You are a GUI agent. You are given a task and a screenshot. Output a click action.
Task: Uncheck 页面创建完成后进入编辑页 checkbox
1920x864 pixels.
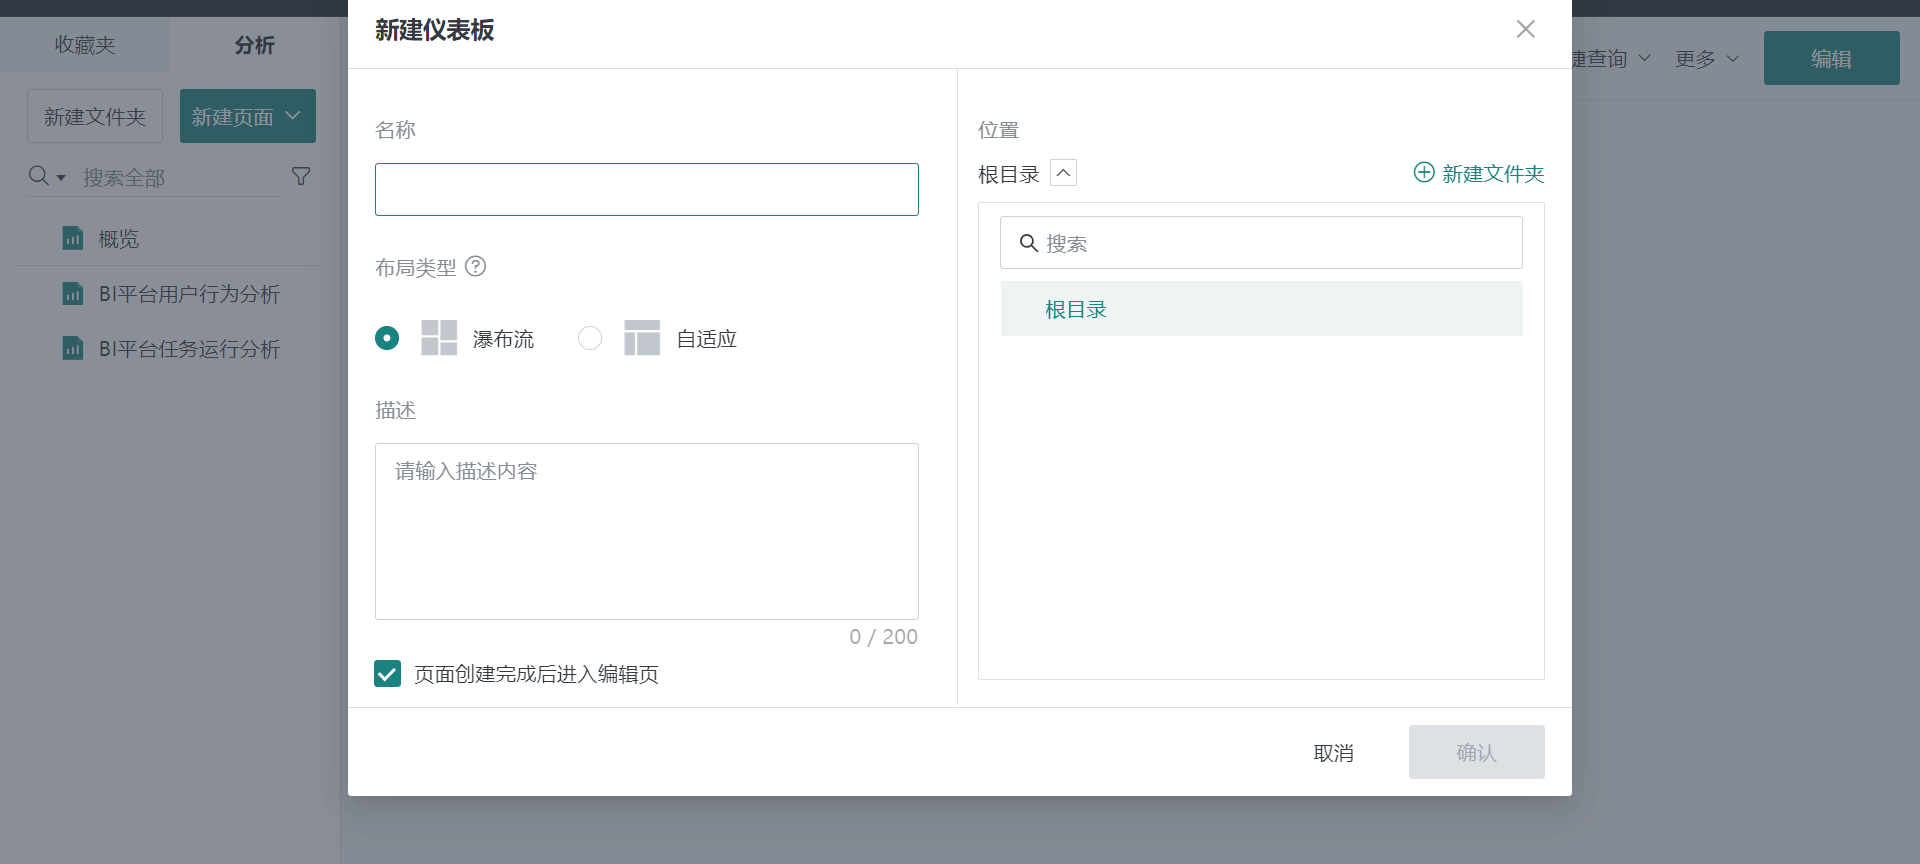tap(387, 674)
